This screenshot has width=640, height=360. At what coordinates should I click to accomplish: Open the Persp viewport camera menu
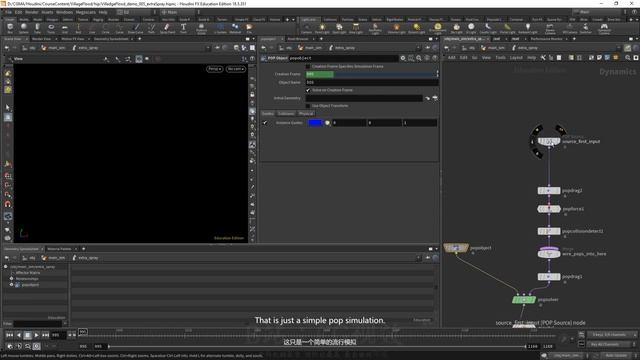pos(214,69)
